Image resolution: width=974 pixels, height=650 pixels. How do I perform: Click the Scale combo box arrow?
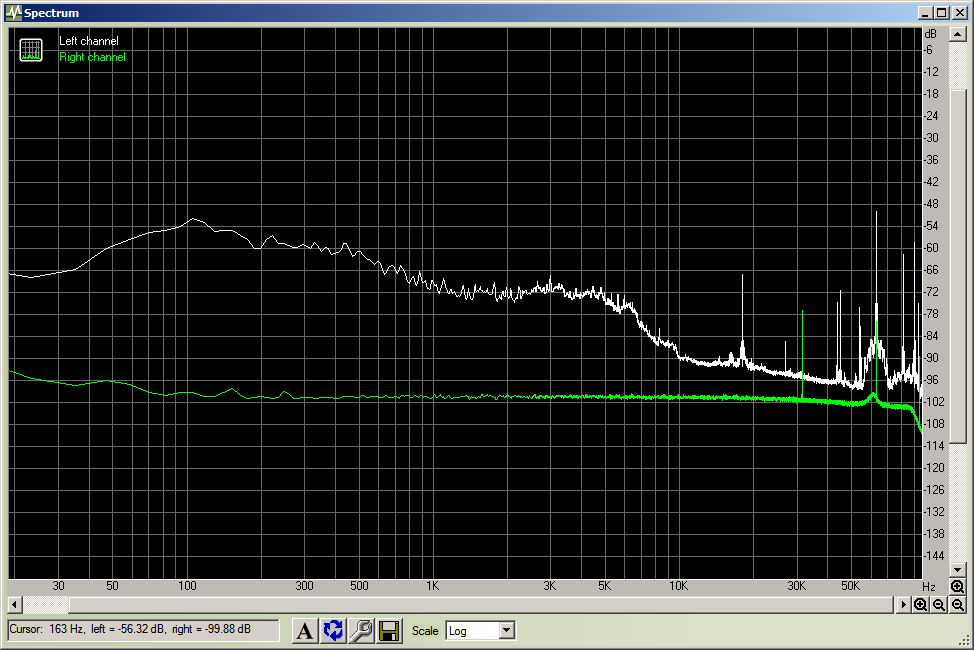[507, 631]
